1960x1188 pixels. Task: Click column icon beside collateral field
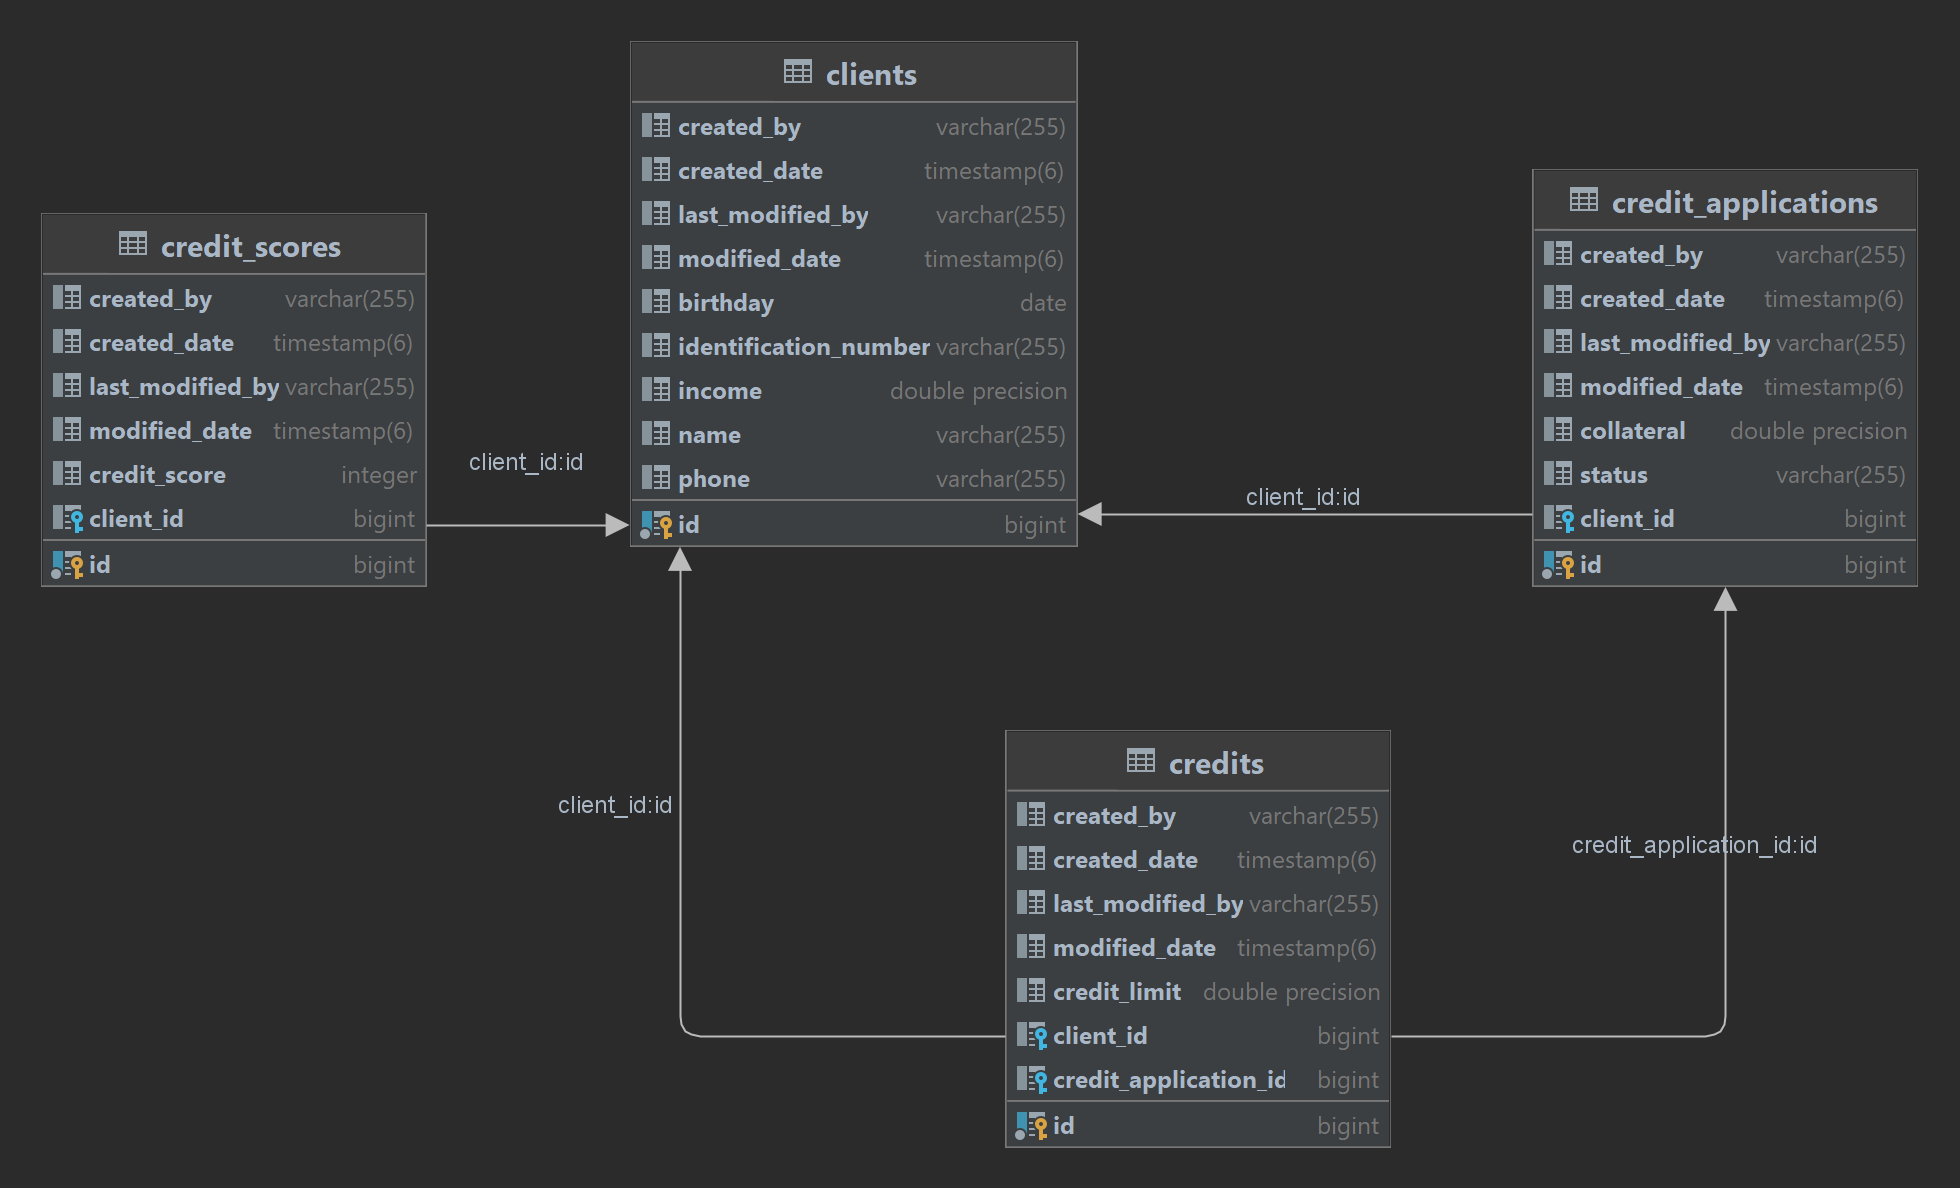(1557, 430)
